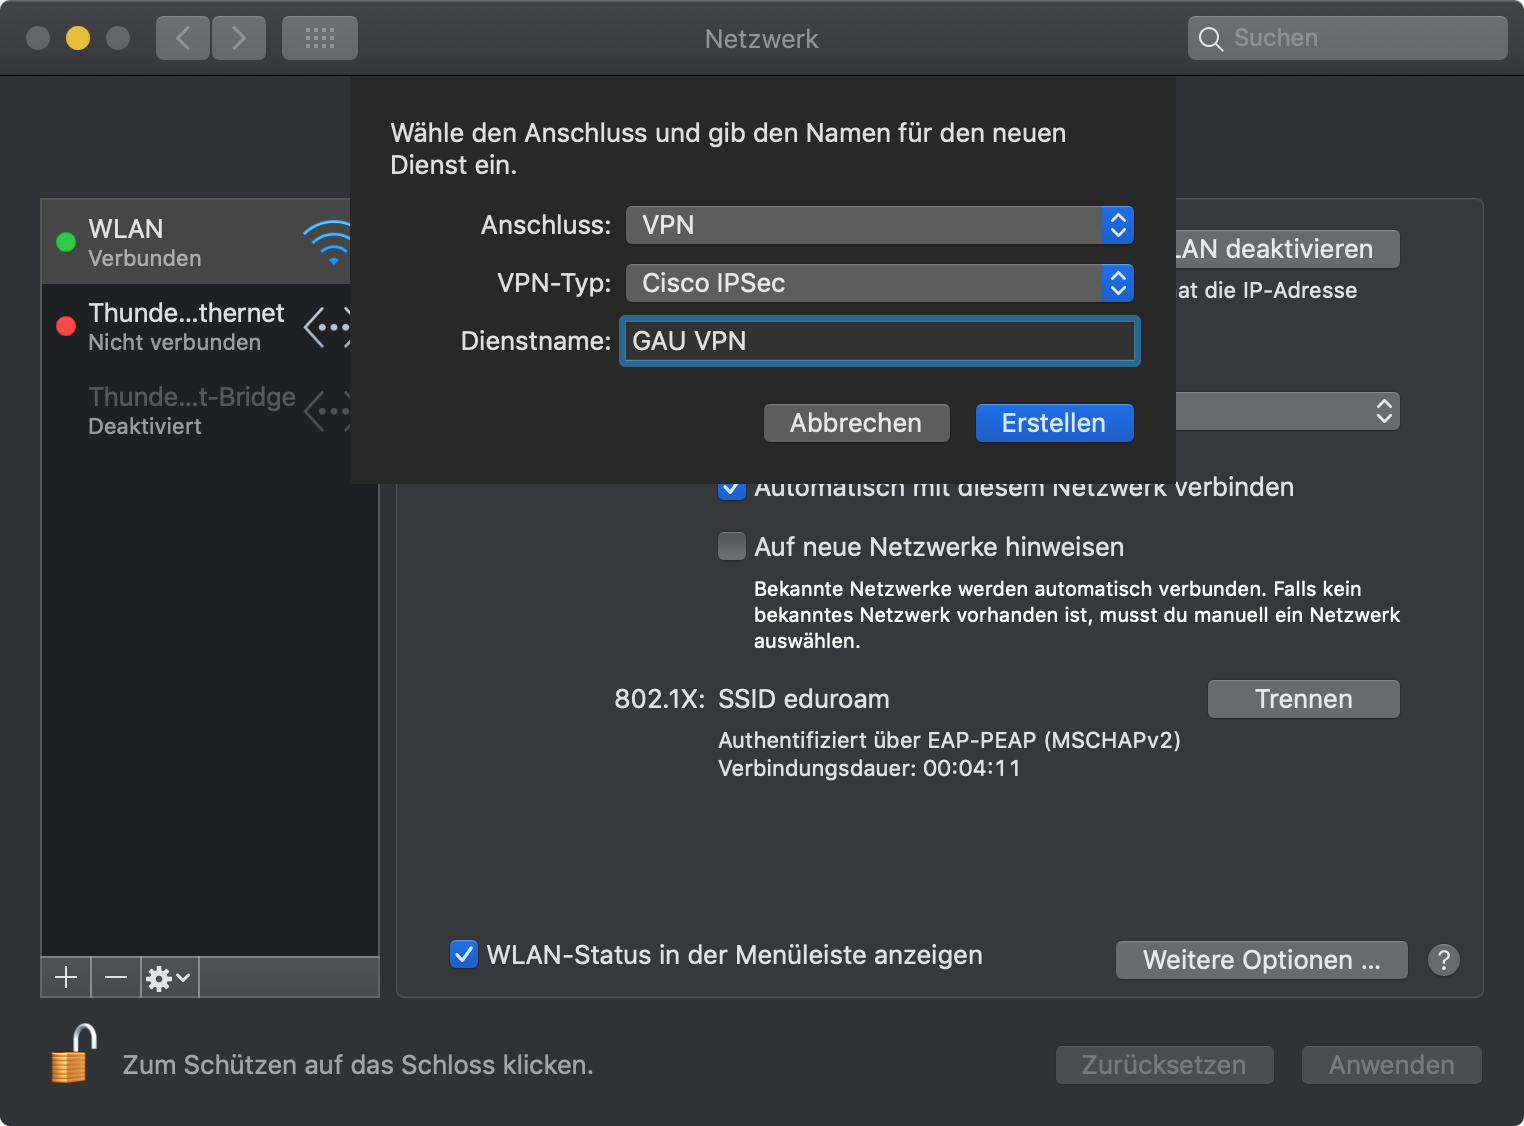Click the Wi-Fi signal icon beside WLAN
1524x1126 pixels.
pos(327,242)
